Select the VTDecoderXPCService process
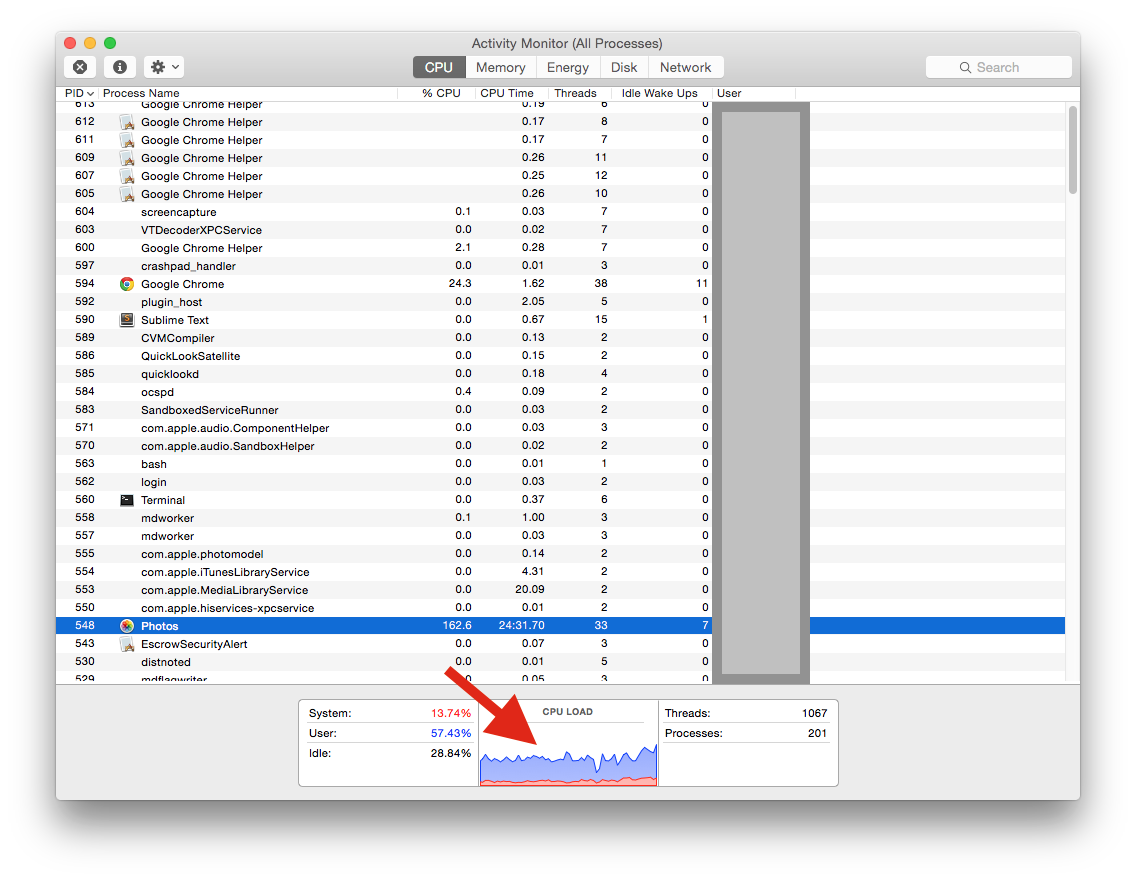1136x880 pixels. [560, 230]
